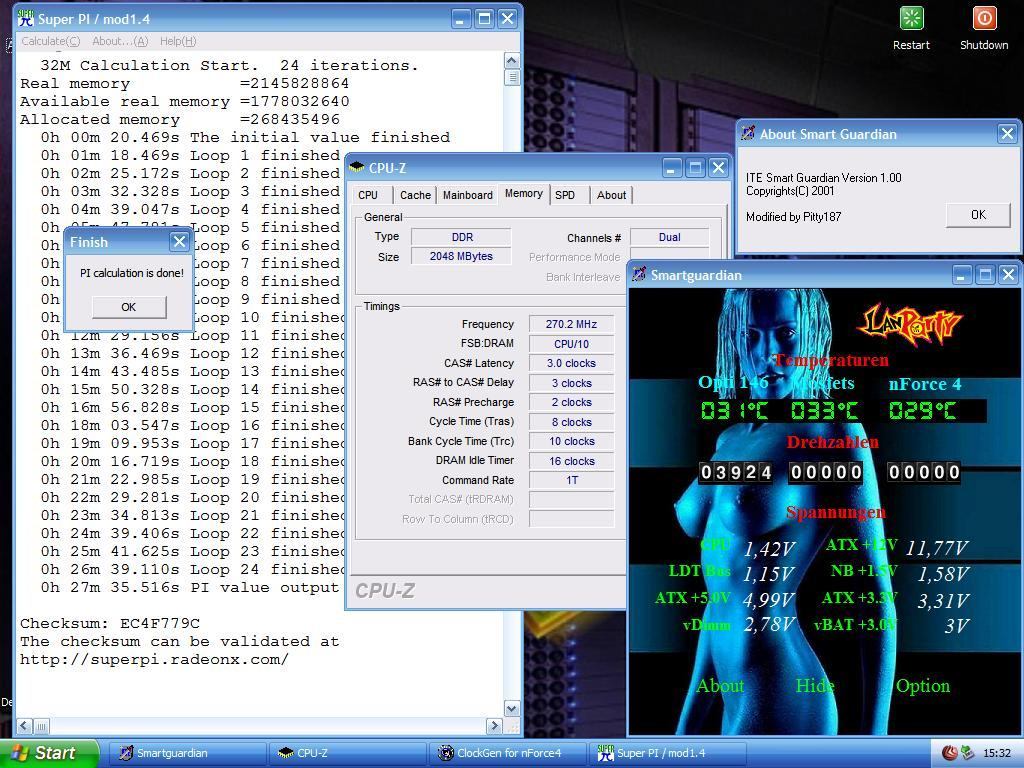Click PI value output line
Viewport: 1024px width, 768px height.
(190, 588)
